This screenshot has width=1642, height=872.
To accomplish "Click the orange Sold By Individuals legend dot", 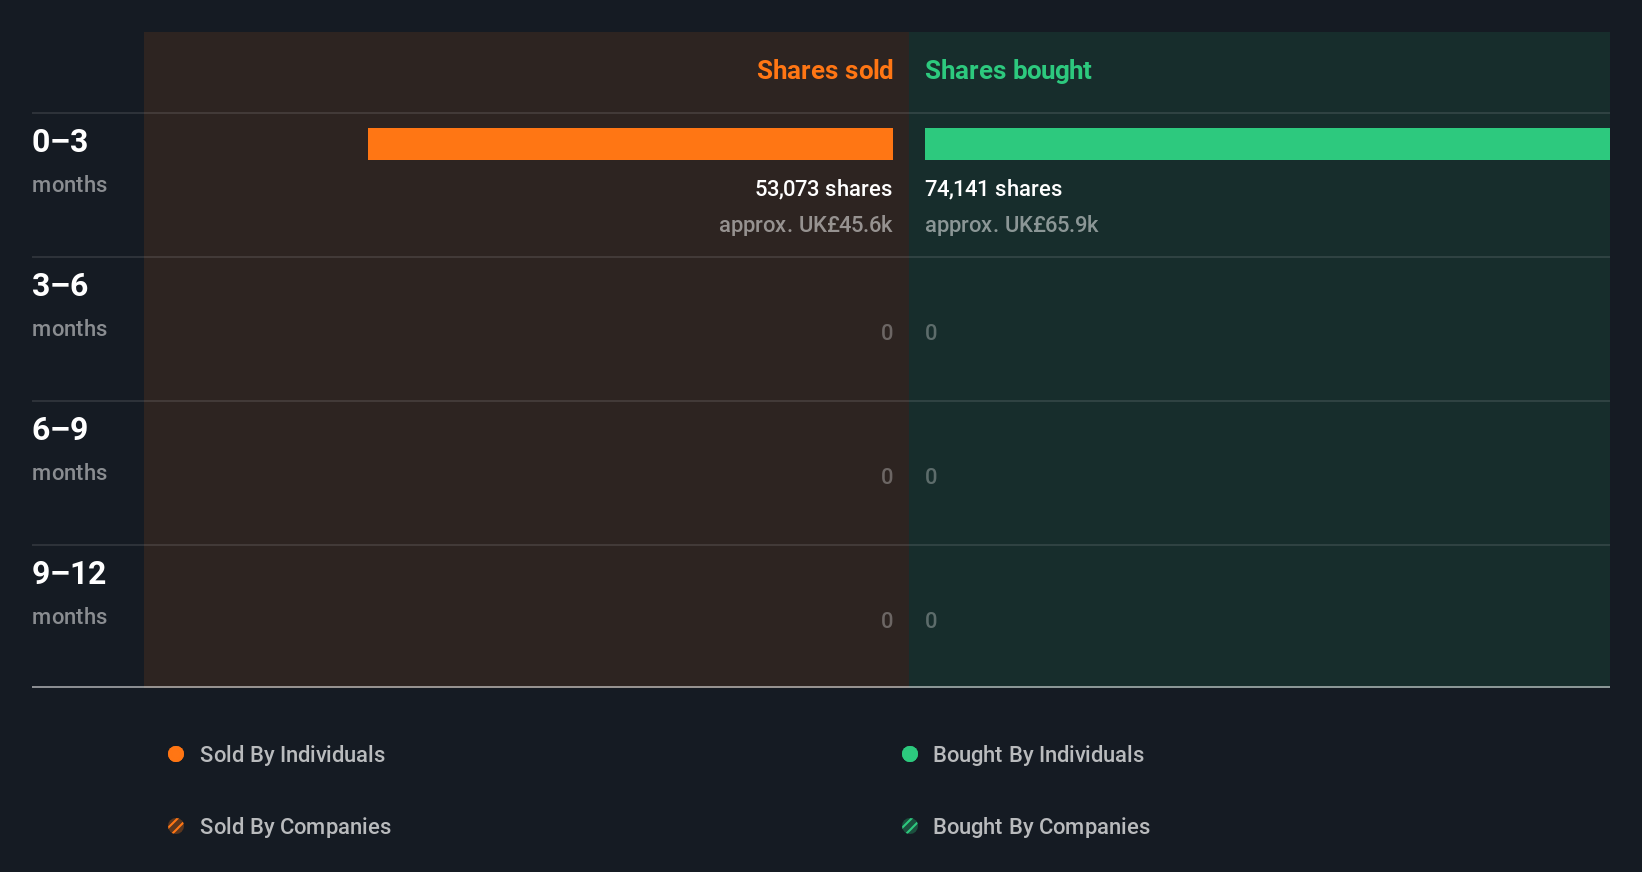I will click(x=176, y=754).
